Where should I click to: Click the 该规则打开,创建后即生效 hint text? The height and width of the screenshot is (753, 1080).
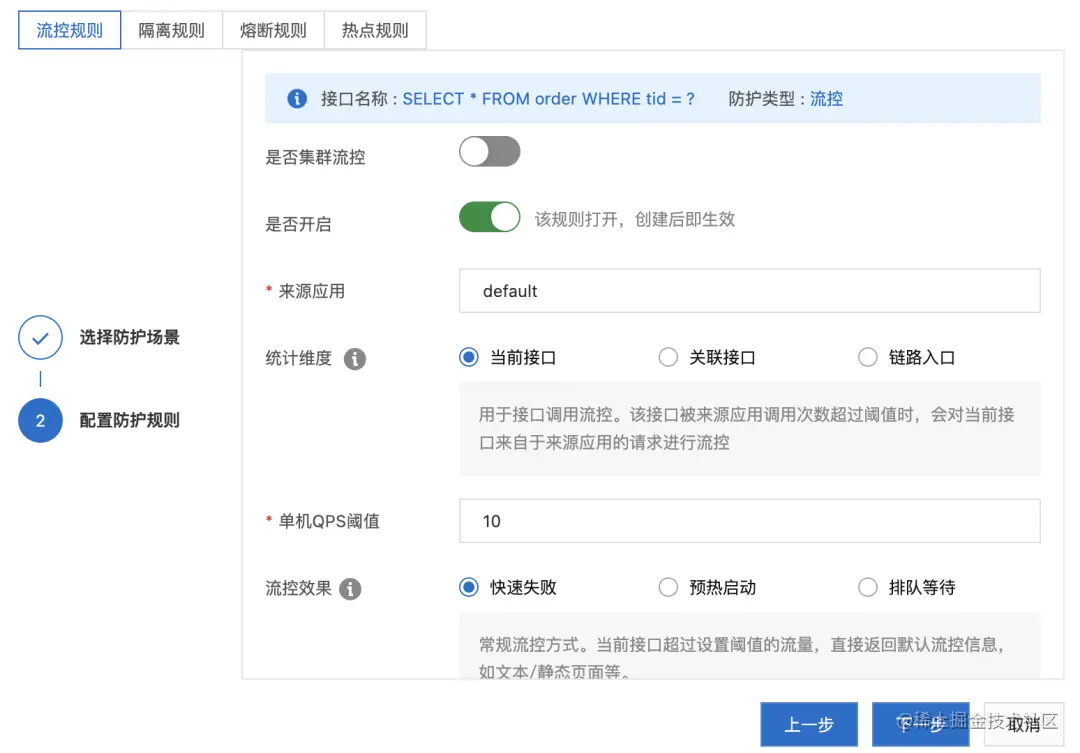(635, 219)
